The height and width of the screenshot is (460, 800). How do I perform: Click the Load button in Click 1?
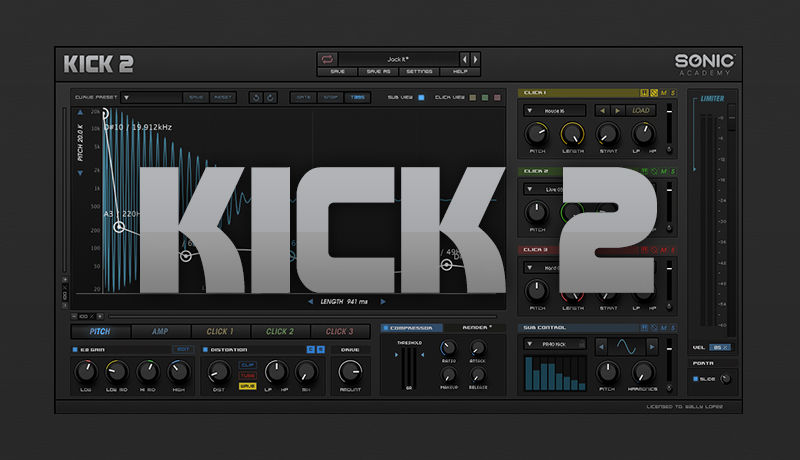pyautogui.click(x=640, y=110)
